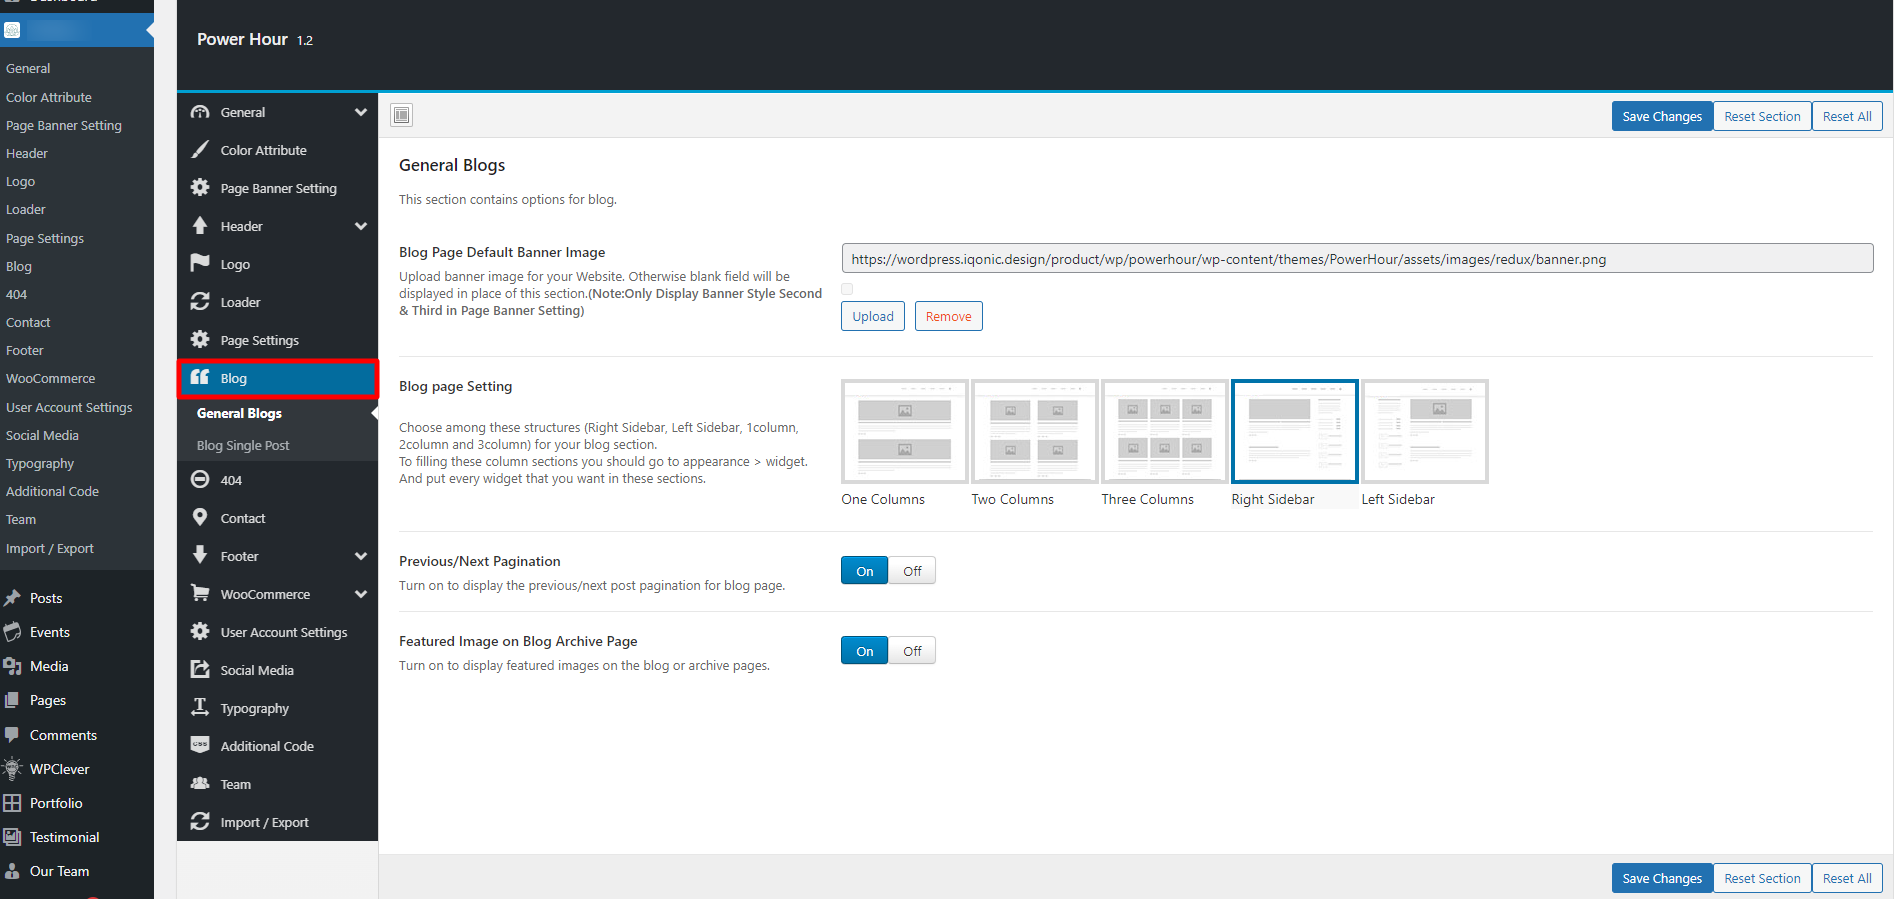Turn Featured Image on Blog Archive On
Viewport: 1894px width, 899px height.
pyautogui.click(x=864, y=651)
